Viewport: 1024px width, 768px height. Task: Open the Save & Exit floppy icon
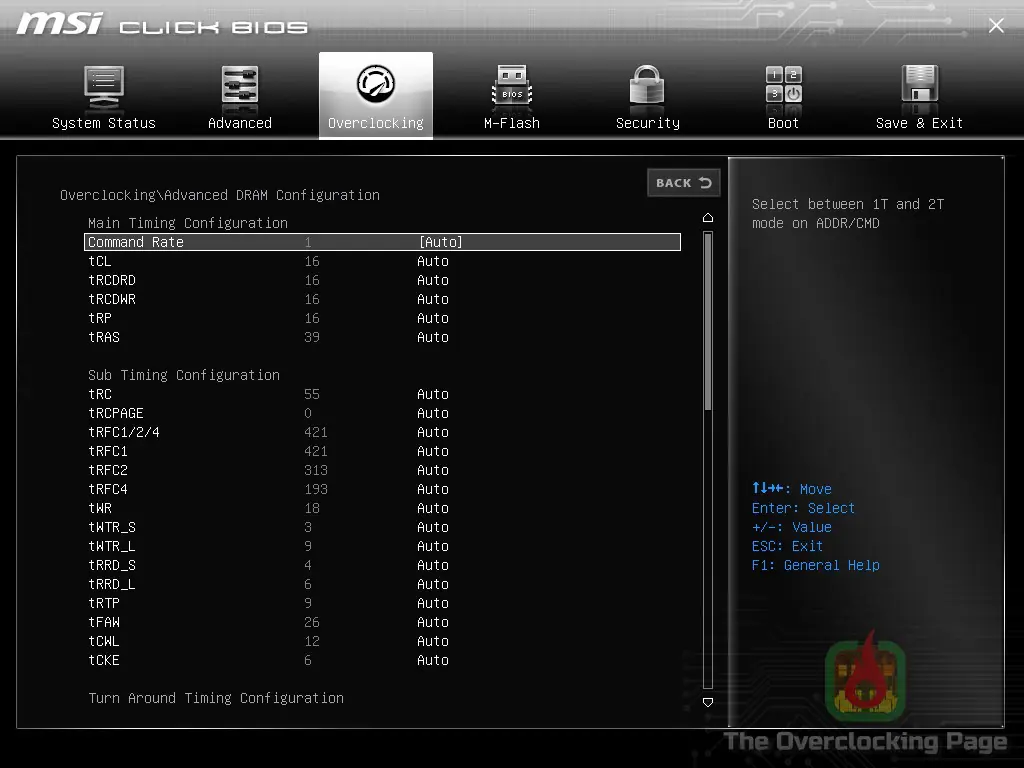coord(920,84)
